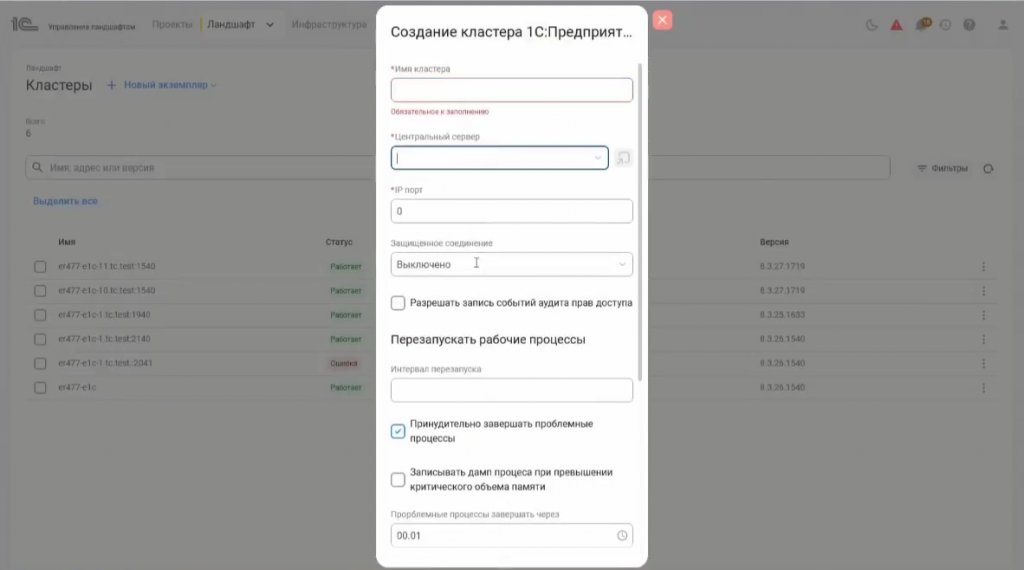Image resolution: width=1024 pixels, height=570 pixels.
Task: Click cluster name er477-e1c-1.tc.test:2041
Action: 105,363
